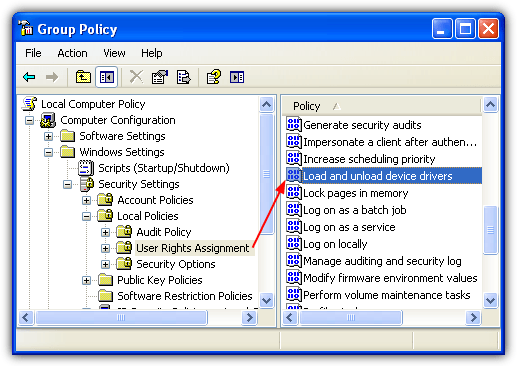This screenshot has width=517, height=366.
Task: Collapse the Security Settings node
Action: (x=67, y=184)
